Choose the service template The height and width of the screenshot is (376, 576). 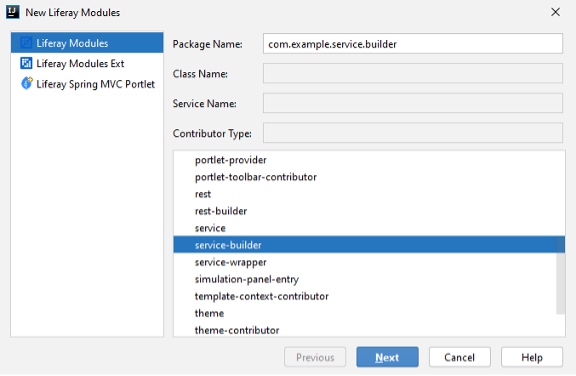coord(369,228)
